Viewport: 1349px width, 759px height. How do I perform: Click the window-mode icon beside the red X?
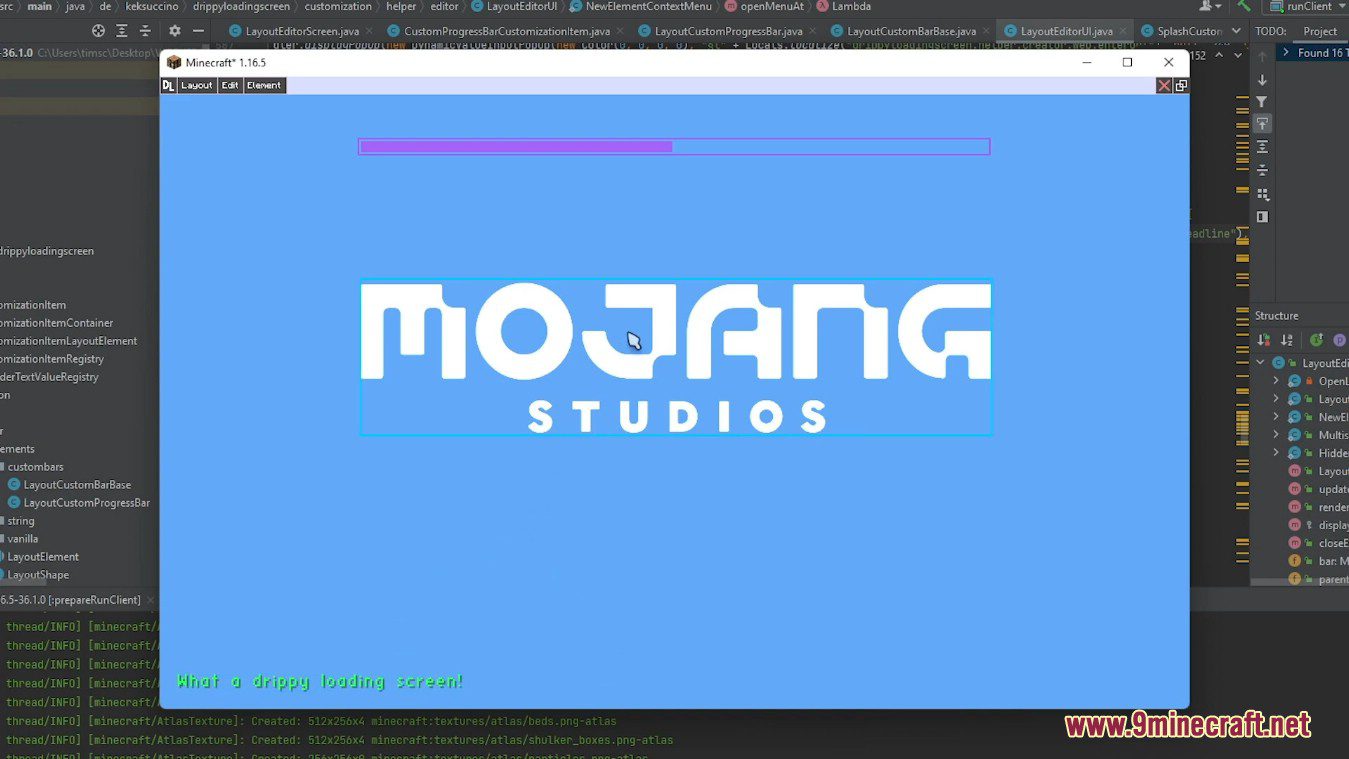[1181, 86]
